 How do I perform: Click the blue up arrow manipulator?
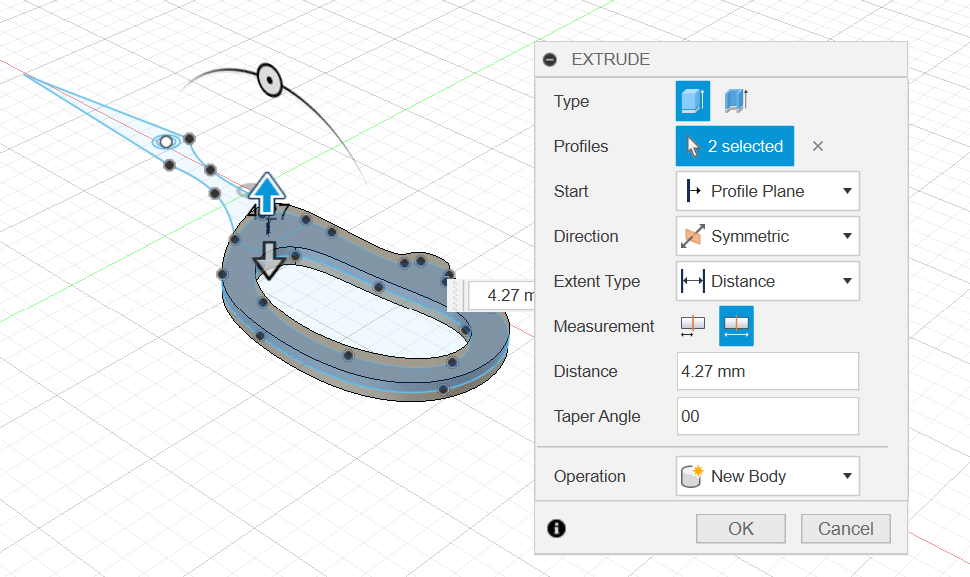click(x=267, y=190)
